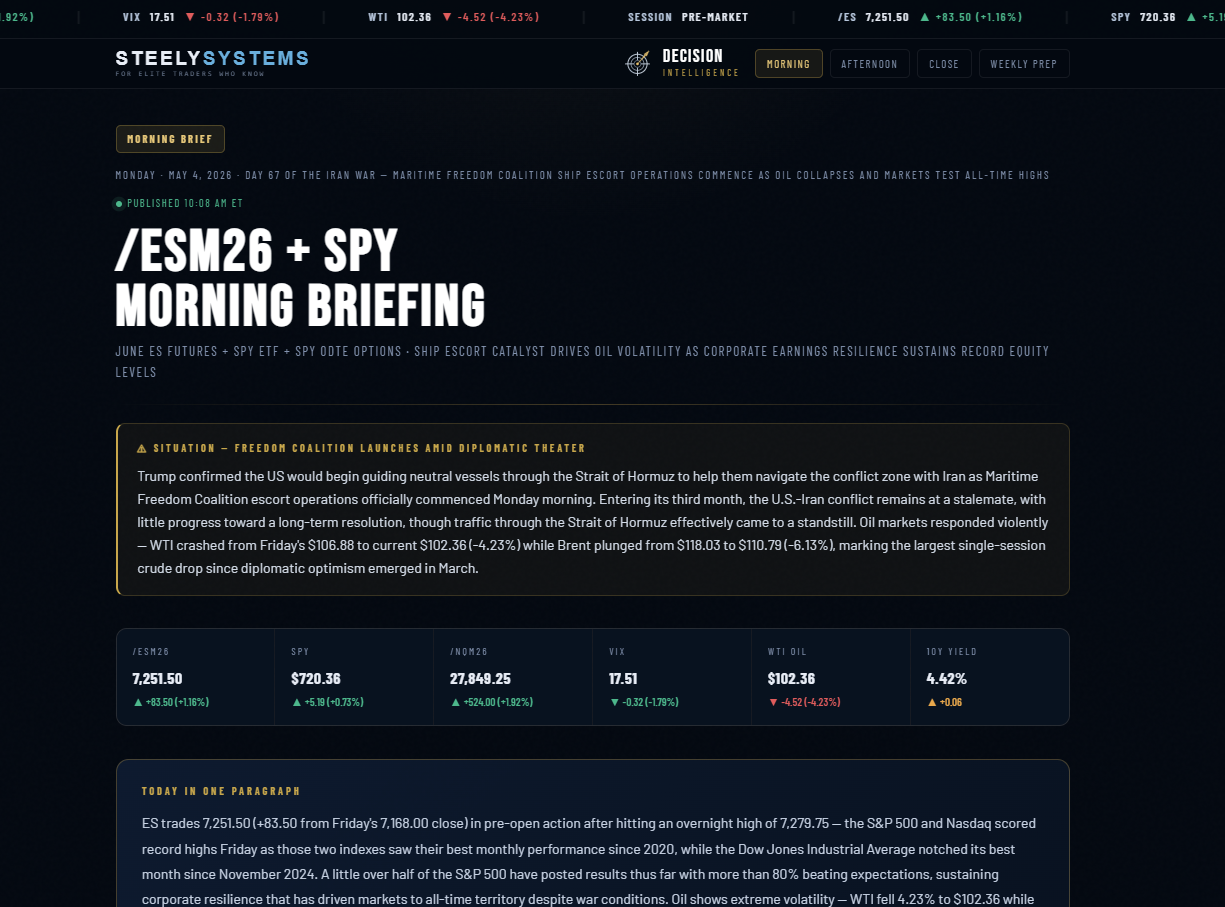
Task: Click the green published status dot
Action: [x=119, y=204]
